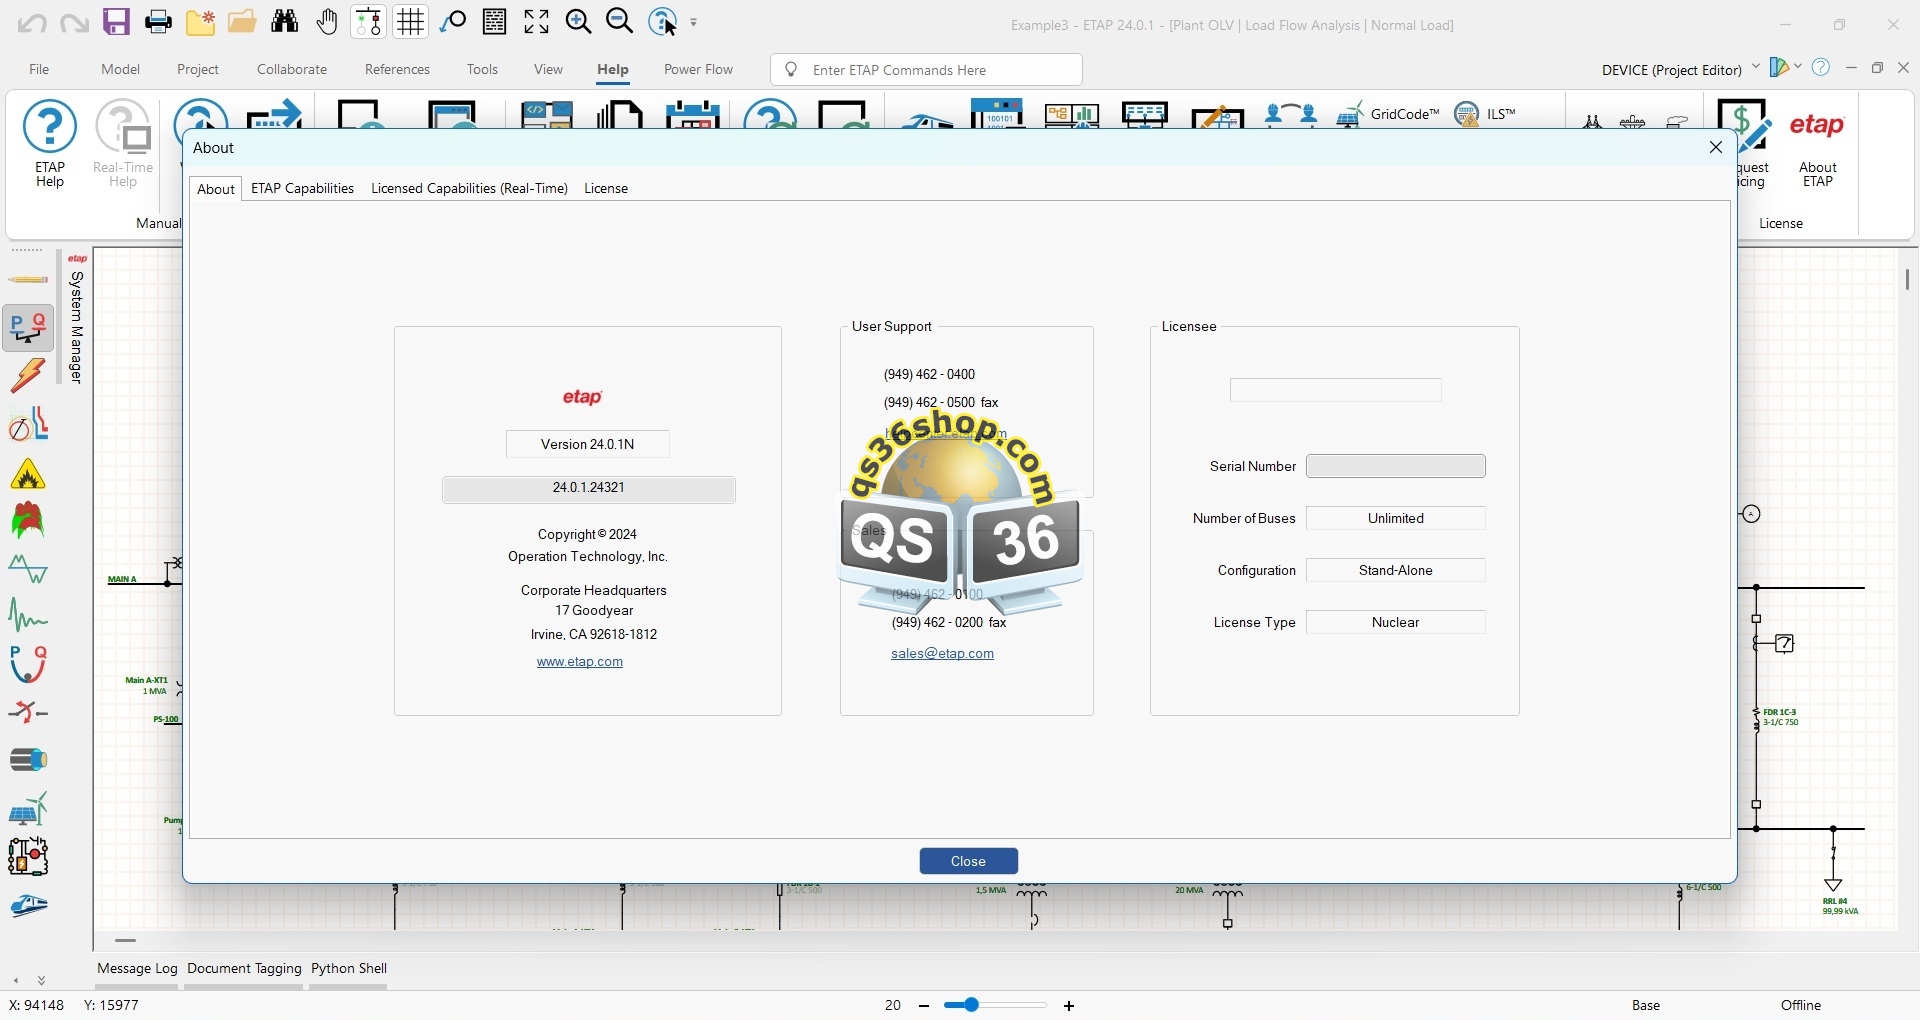Open the Project ribbon tab
This screenshot has width=1920, height=1020.
(x=198, y=69)
